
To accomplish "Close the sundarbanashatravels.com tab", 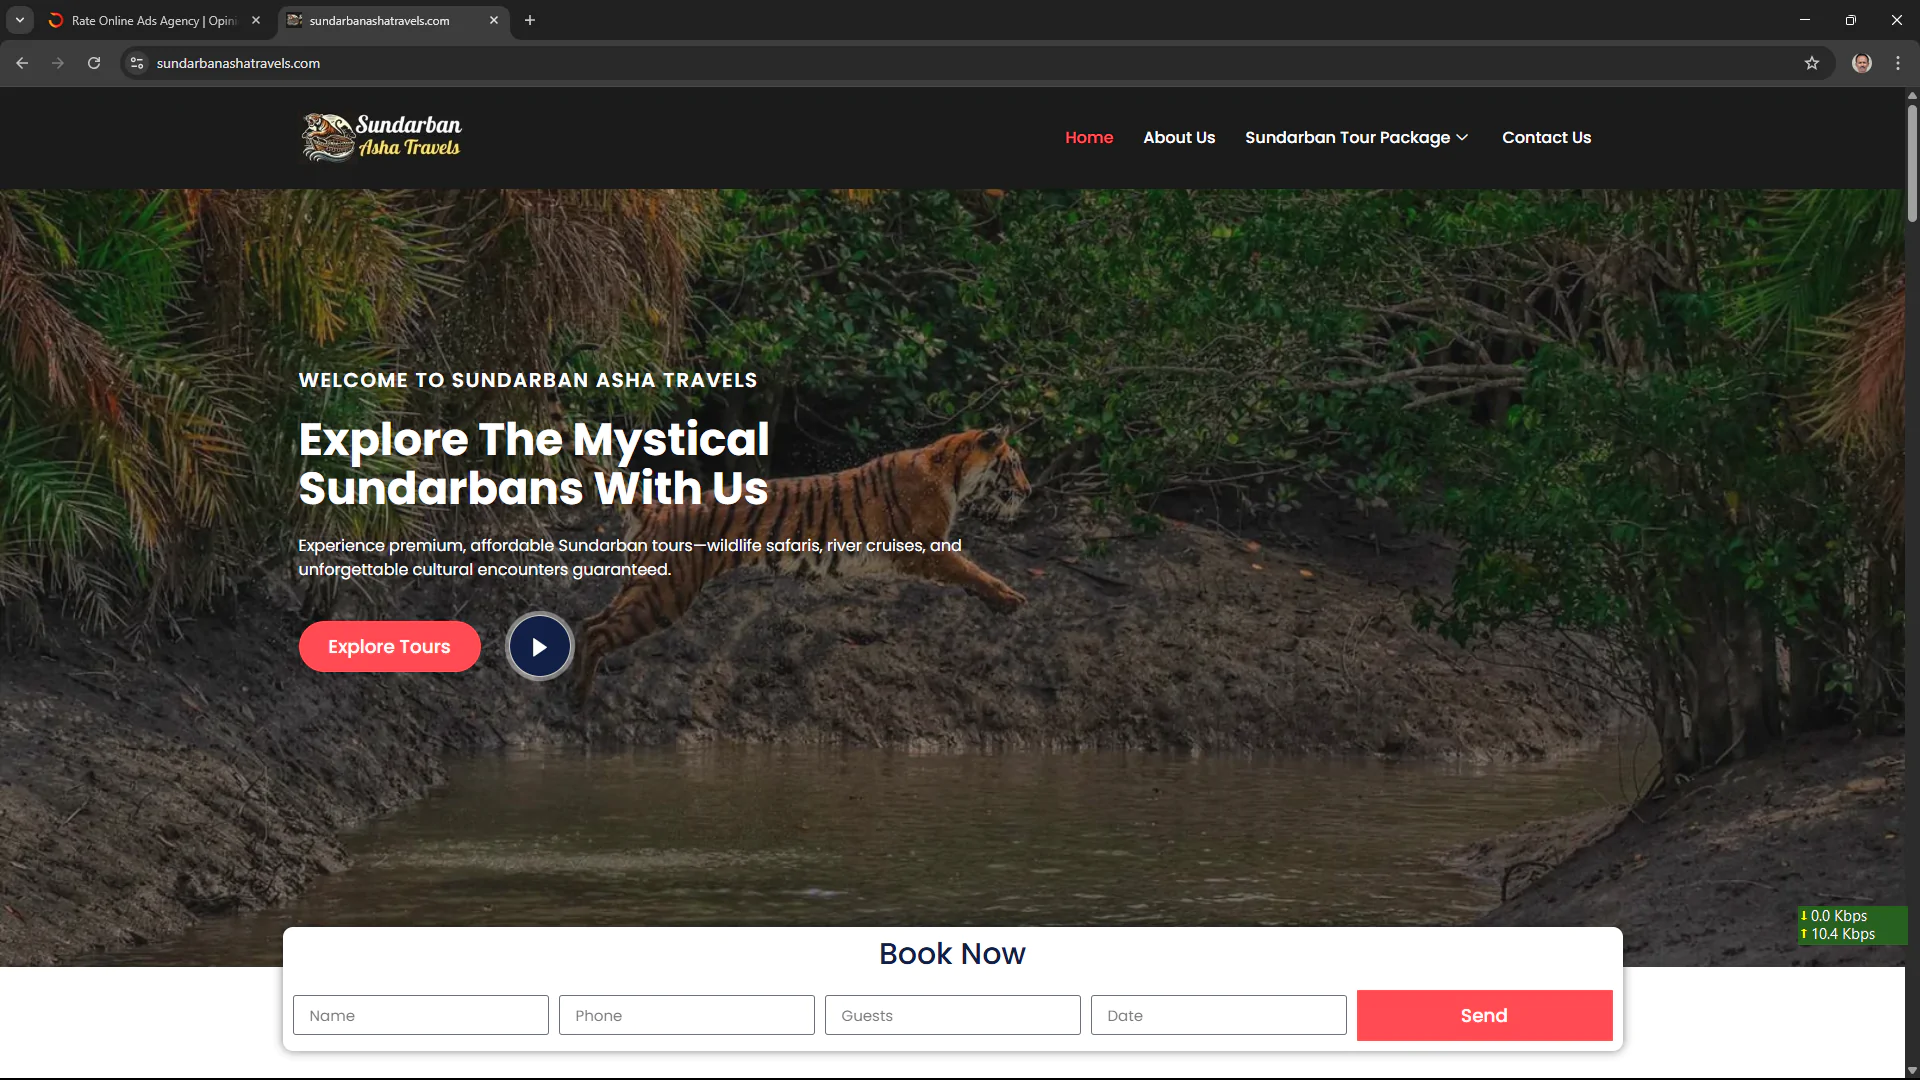I will click(x=494, y=20).
